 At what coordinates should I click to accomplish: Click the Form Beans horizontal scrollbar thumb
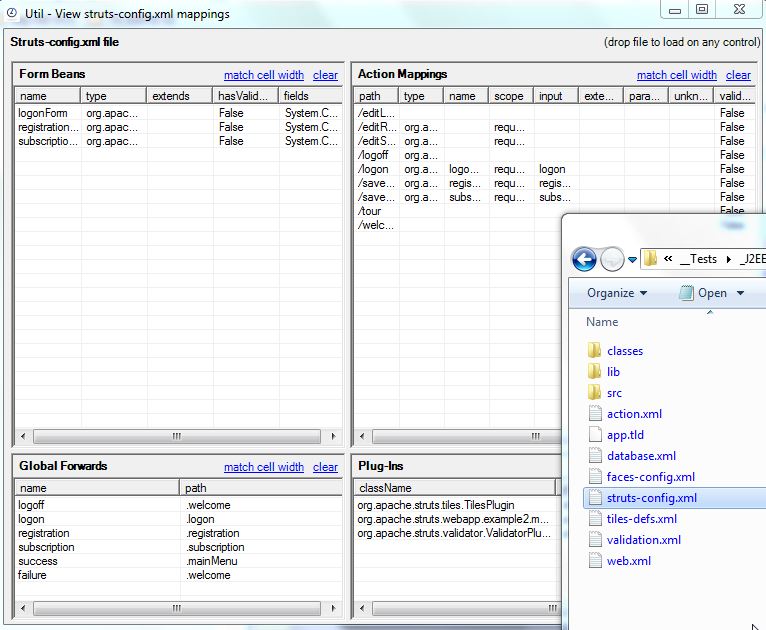(x=177, y=436)
